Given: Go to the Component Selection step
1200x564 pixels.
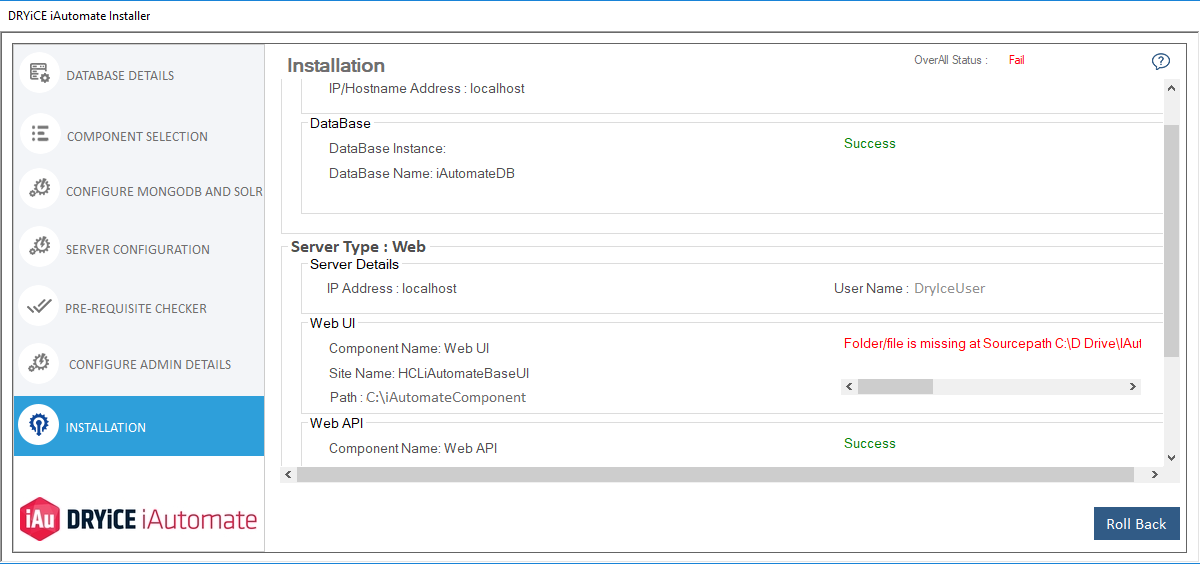Looking at the screenshot, I should [x=137, y=136].
